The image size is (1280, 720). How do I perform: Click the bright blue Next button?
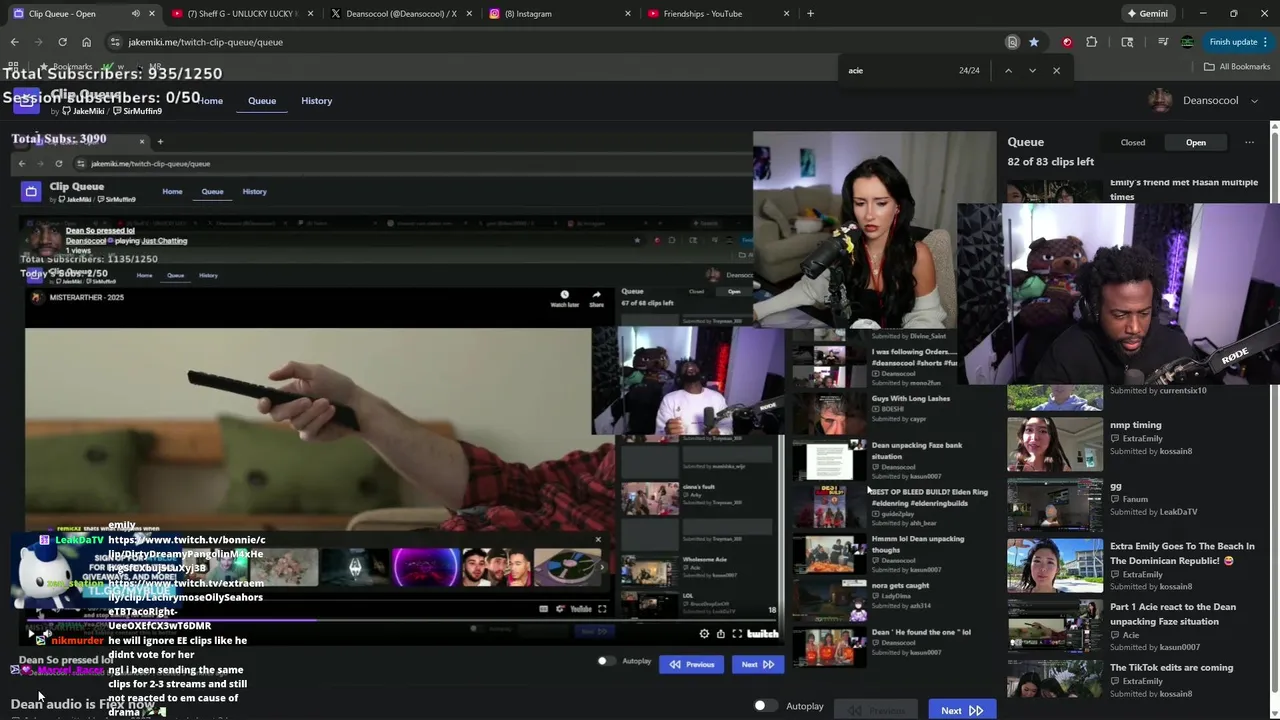pyautogui.click(x=961, y=710)
